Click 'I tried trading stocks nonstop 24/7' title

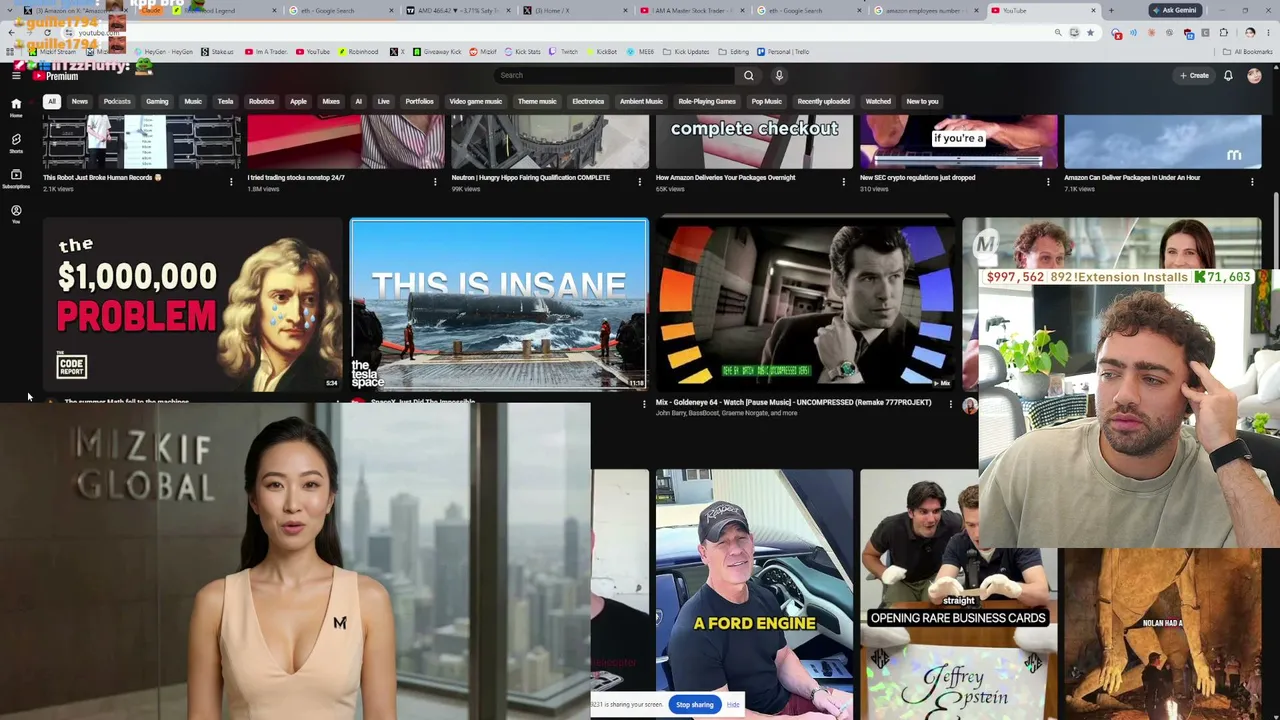[295, 178]
